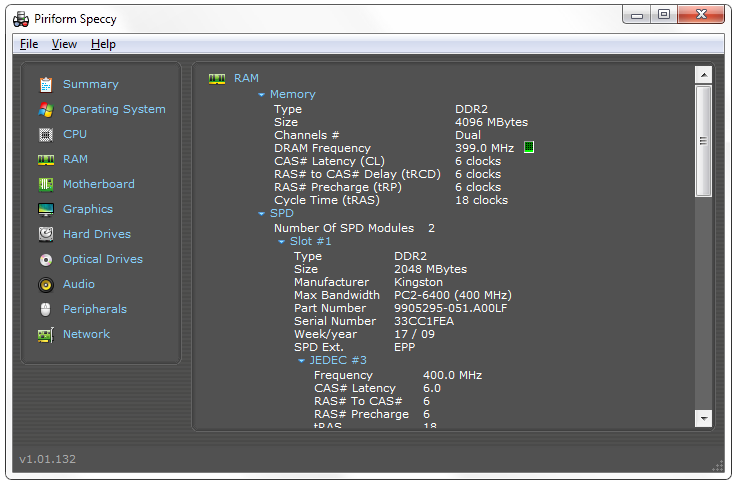Click the EPP SPD Ext. value
Image resolution: width=733 pixels, height=483 pixels.
404,347
